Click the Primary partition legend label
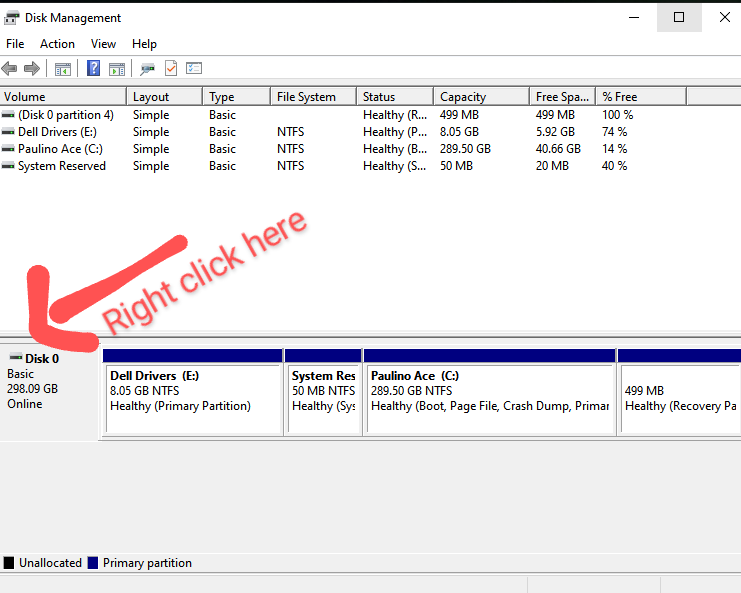This screenshot has height=593, width=741. [x=147, y=563]
